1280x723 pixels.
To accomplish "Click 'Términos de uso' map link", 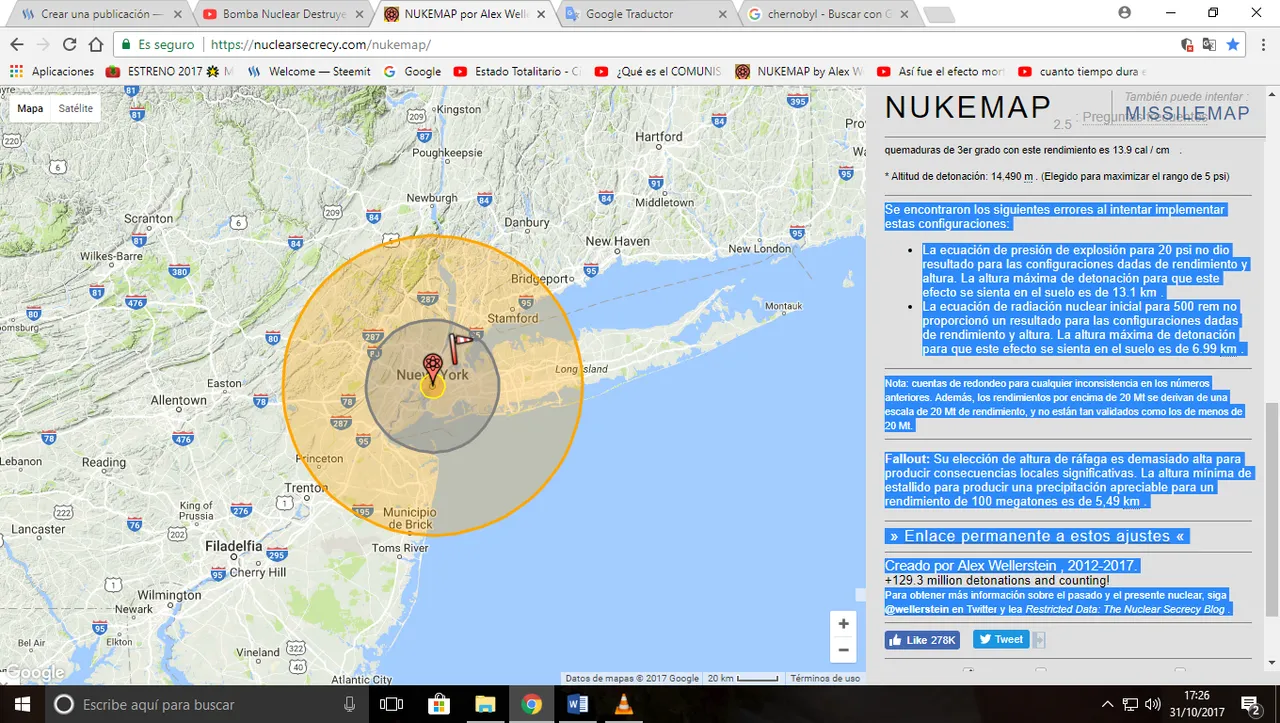I will [825, 678].
